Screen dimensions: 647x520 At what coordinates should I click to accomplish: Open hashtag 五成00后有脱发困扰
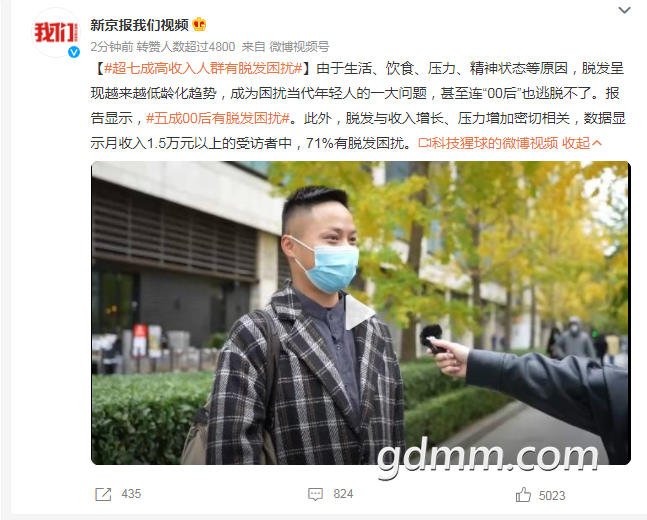point(218,118)
